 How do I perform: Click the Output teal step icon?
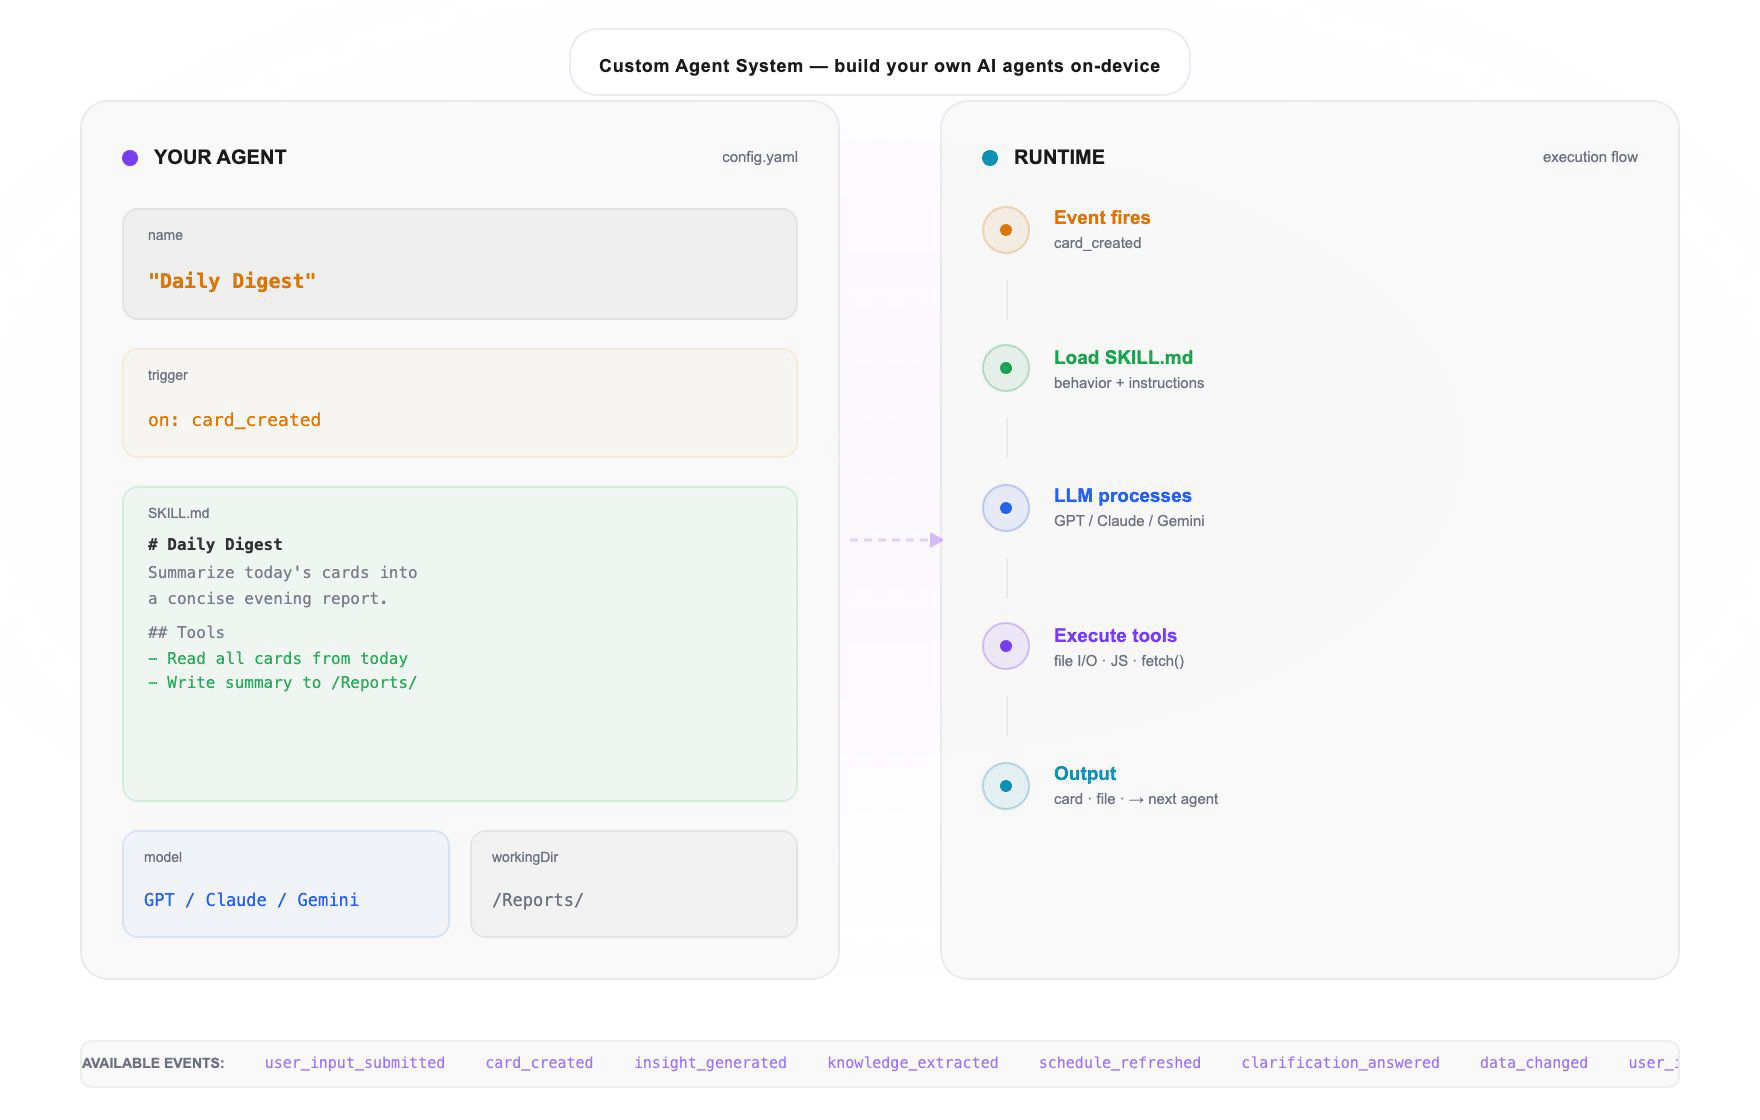(x=1006, y=786)
